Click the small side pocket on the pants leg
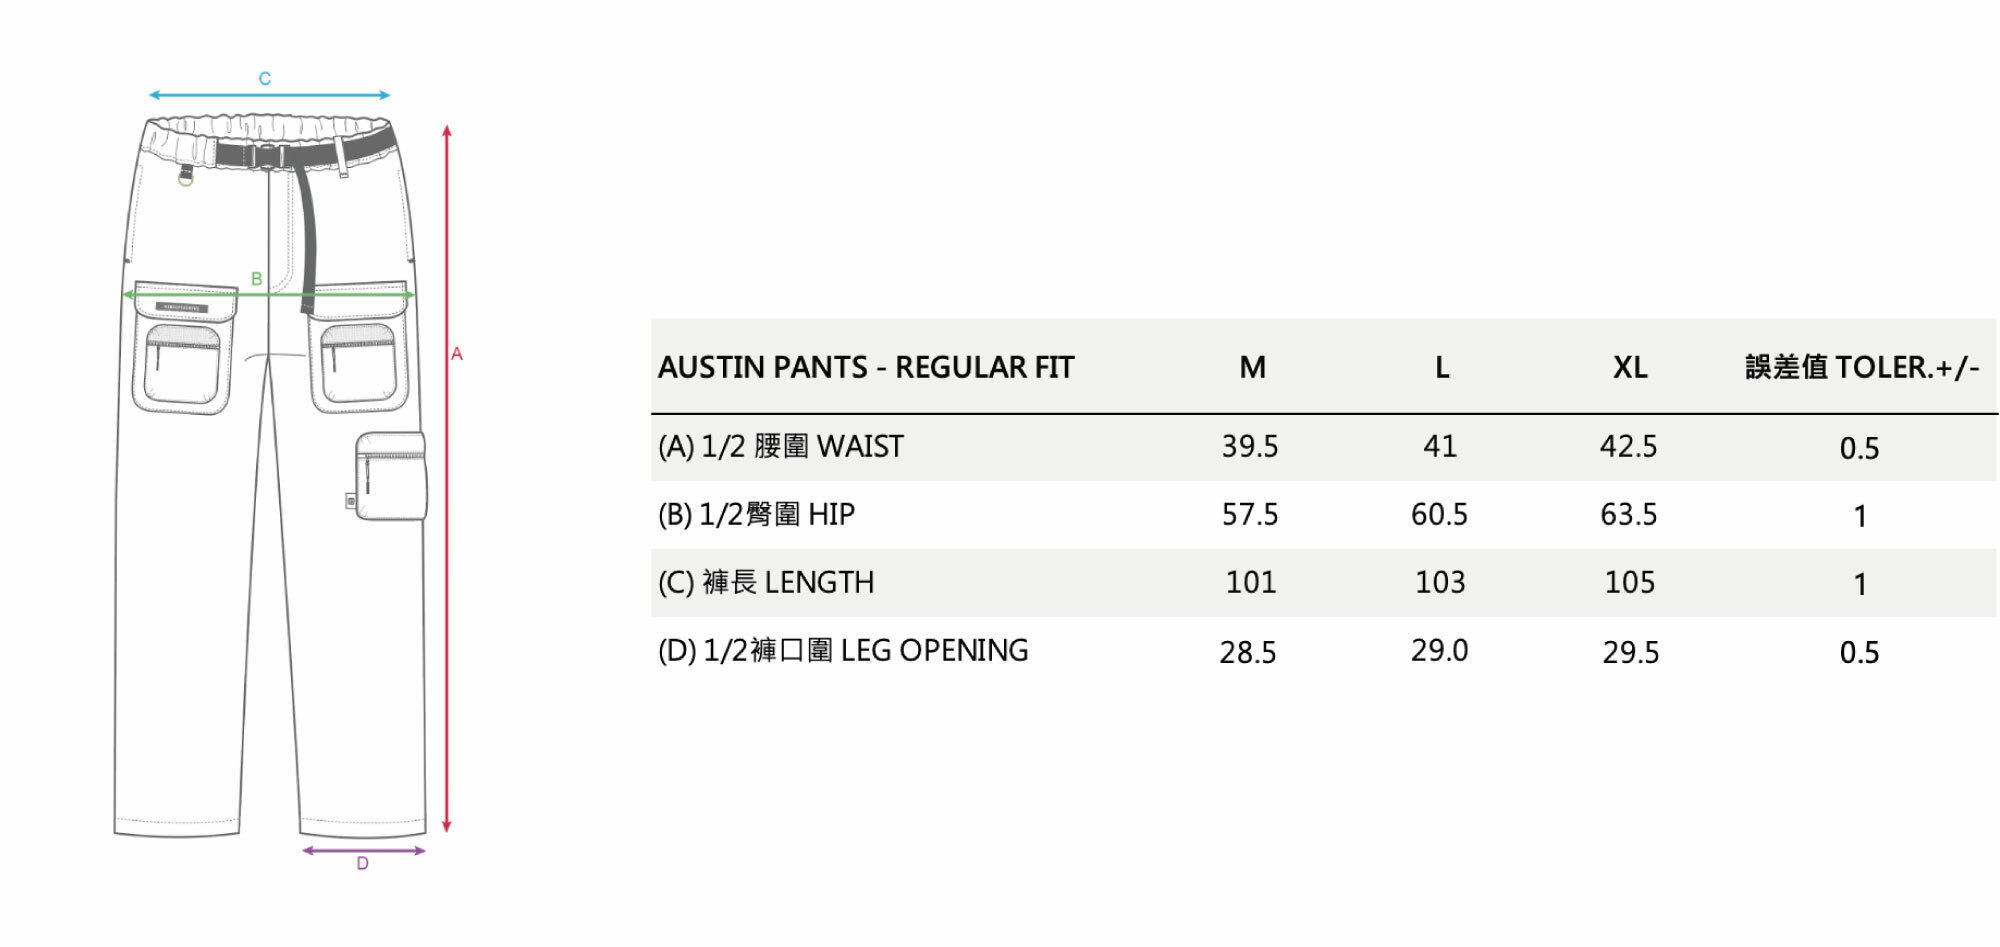 point(390,476)
